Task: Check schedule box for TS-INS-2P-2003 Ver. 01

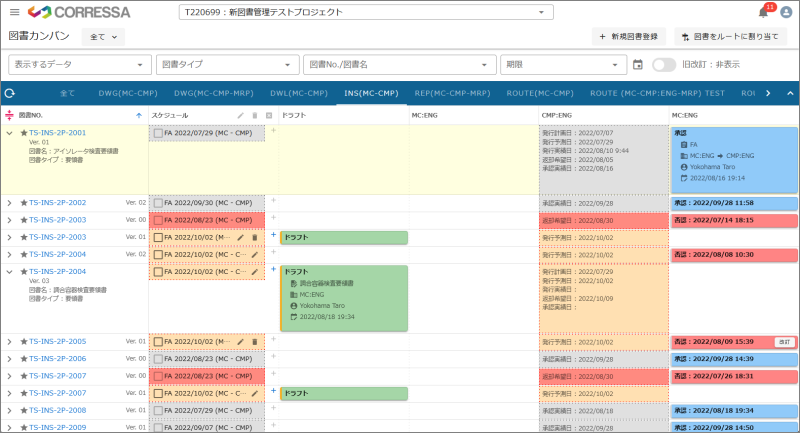Action: point(158,238)
